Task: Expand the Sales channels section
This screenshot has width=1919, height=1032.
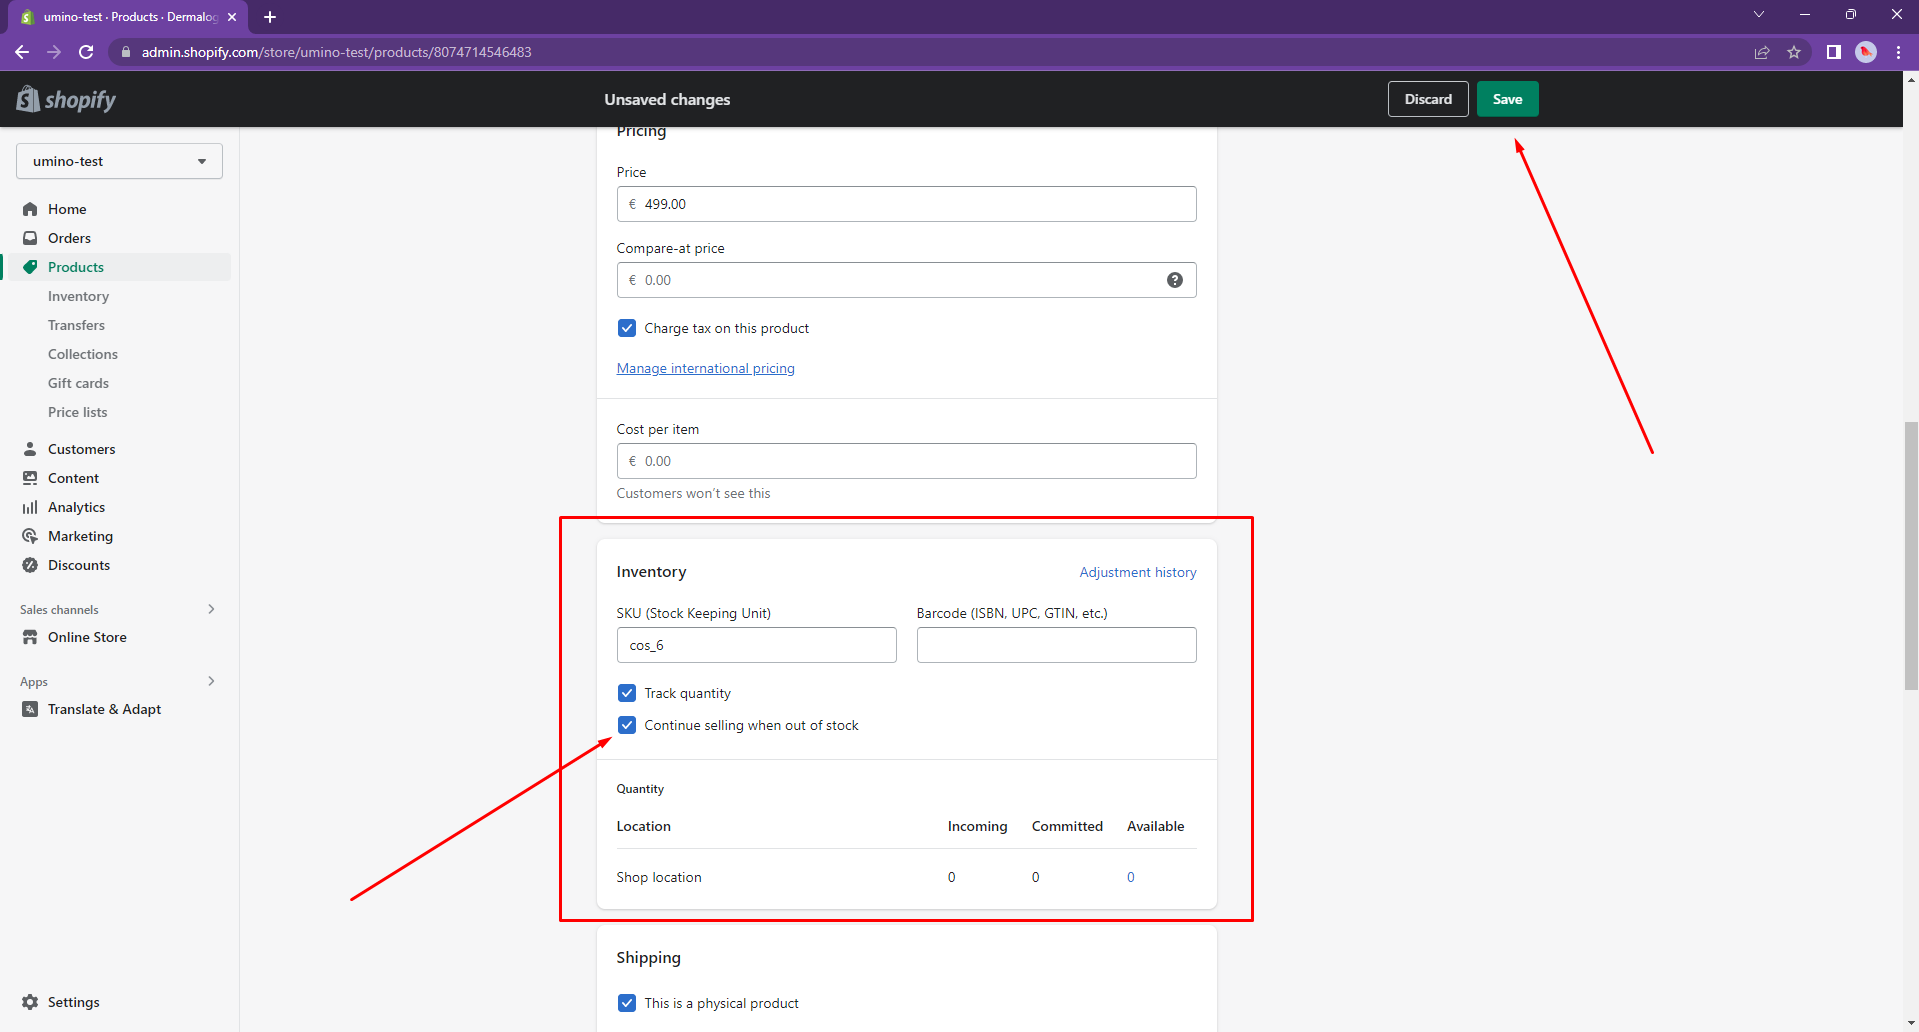Action: 211,609
